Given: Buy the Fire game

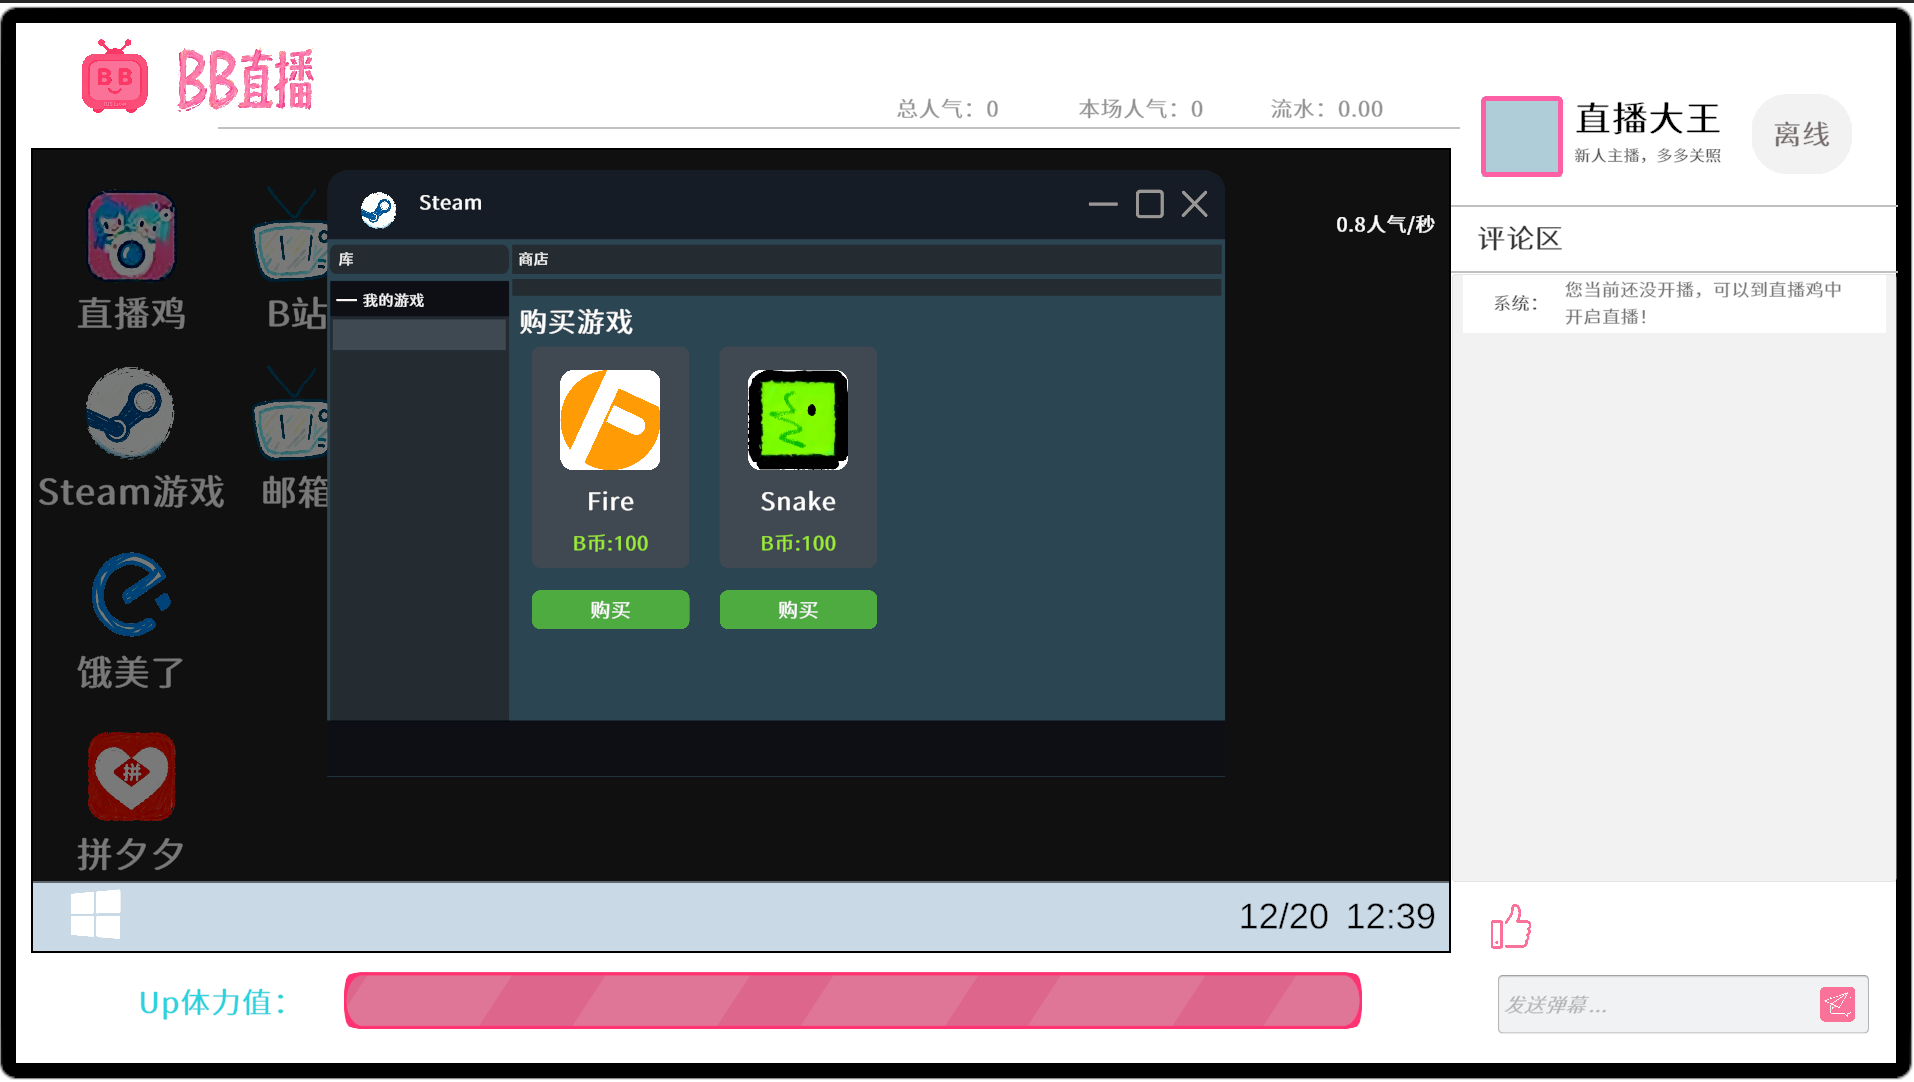Looking at the screenshot, I should [x=610, y=610].
